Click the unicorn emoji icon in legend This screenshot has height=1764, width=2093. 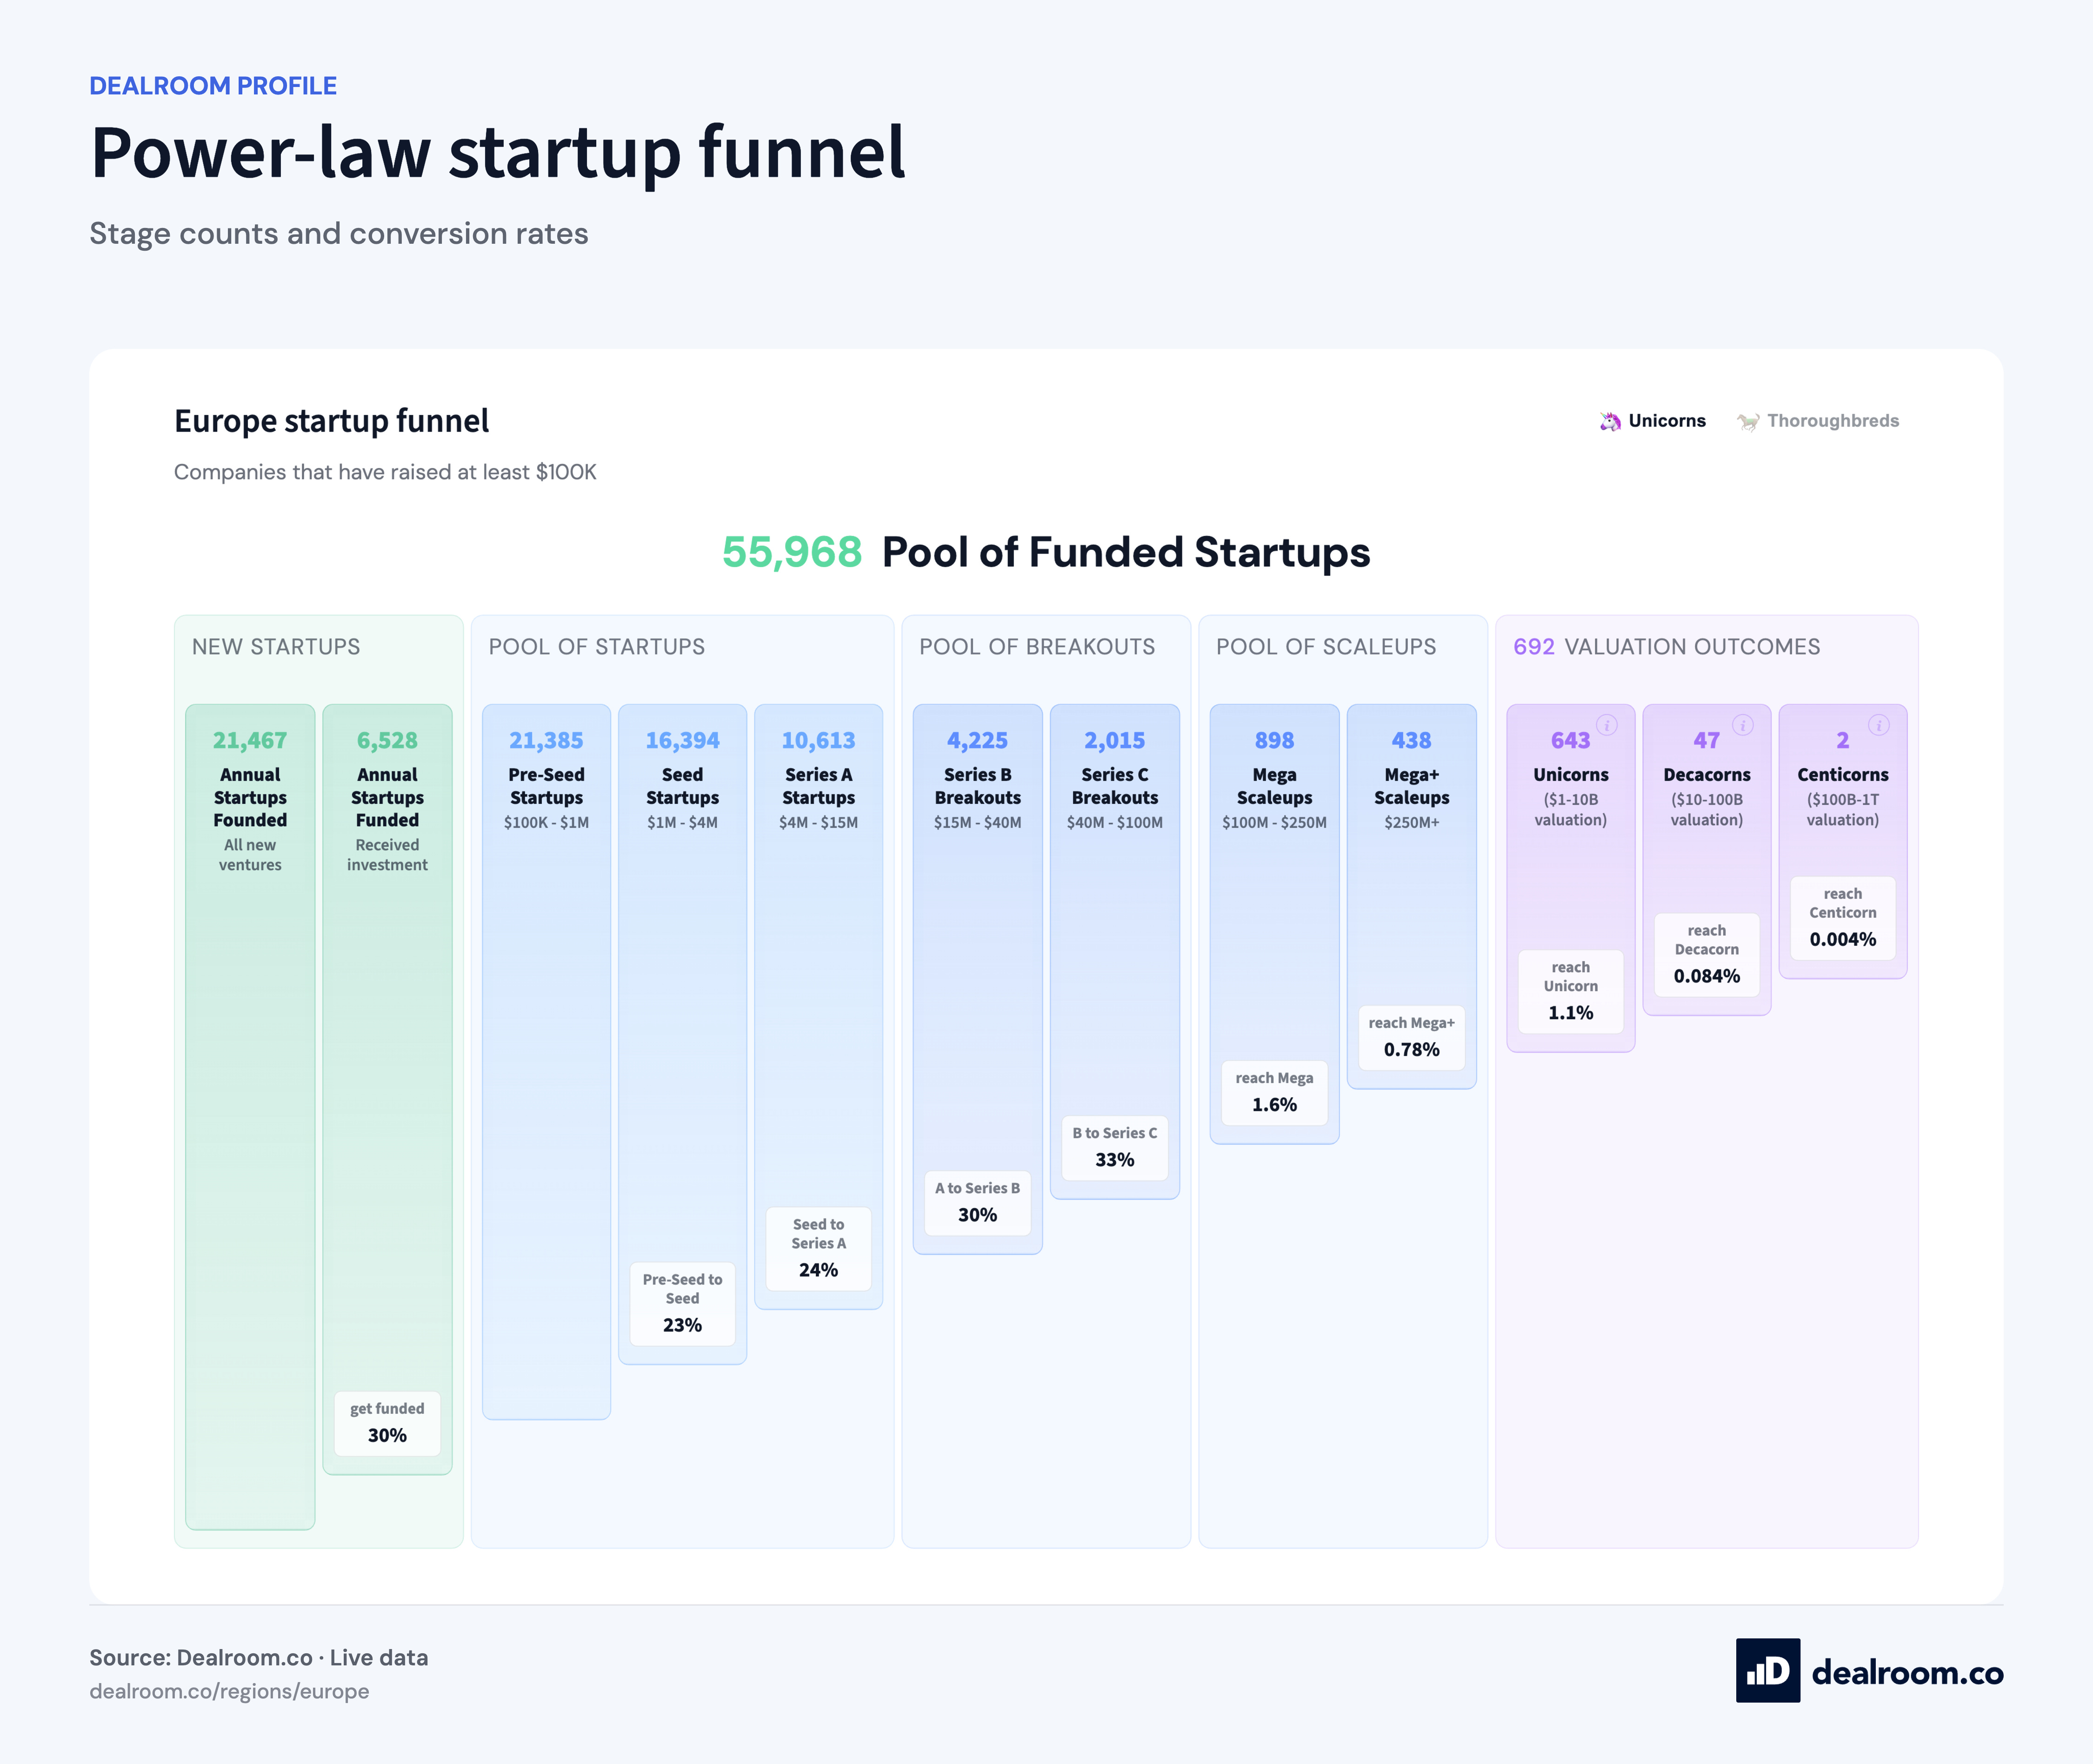pyautogui.click(x=1609, y=421)
